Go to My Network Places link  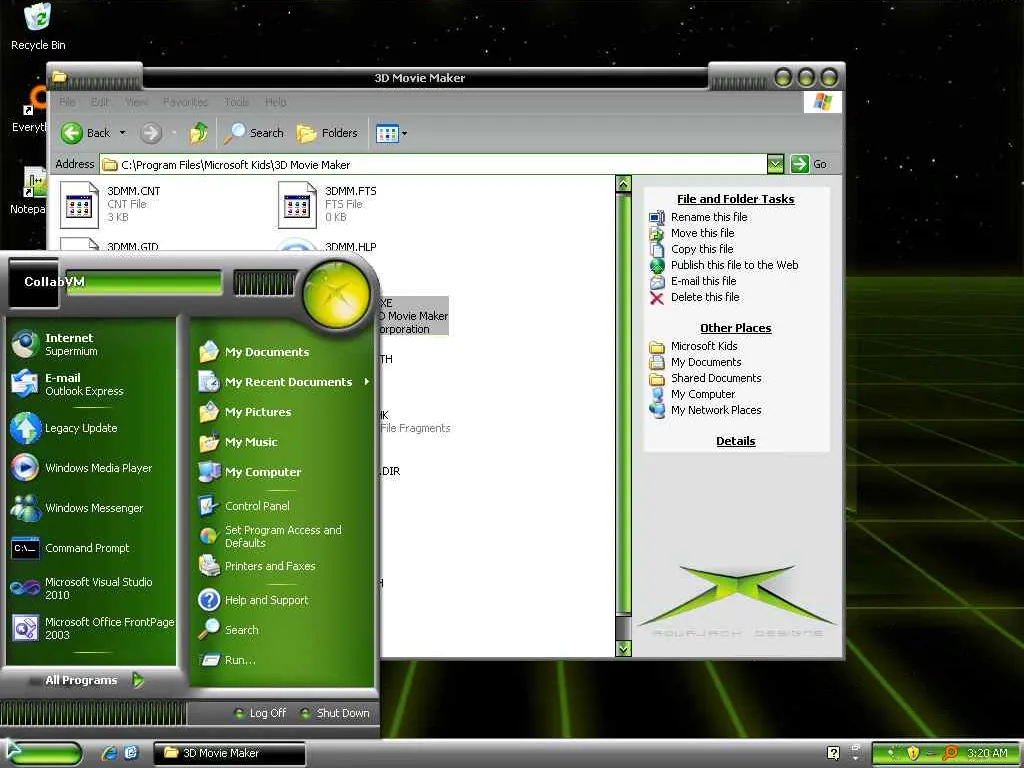(x=716, y=410)
